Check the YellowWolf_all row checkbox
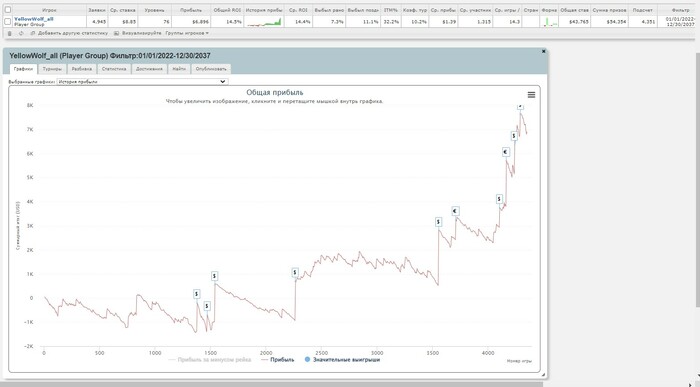Screen dimensions: 700x387 (8, 21)
